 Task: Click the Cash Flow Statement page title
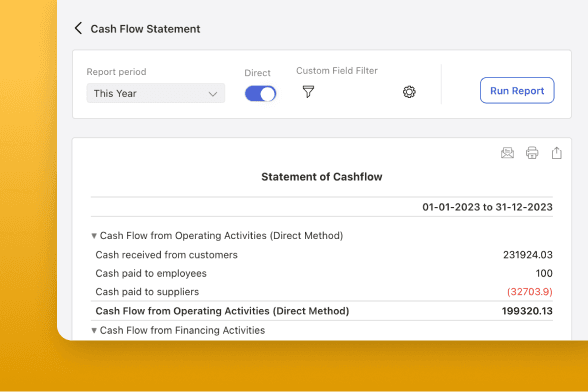pyautogui.click(x=146, y=29)
